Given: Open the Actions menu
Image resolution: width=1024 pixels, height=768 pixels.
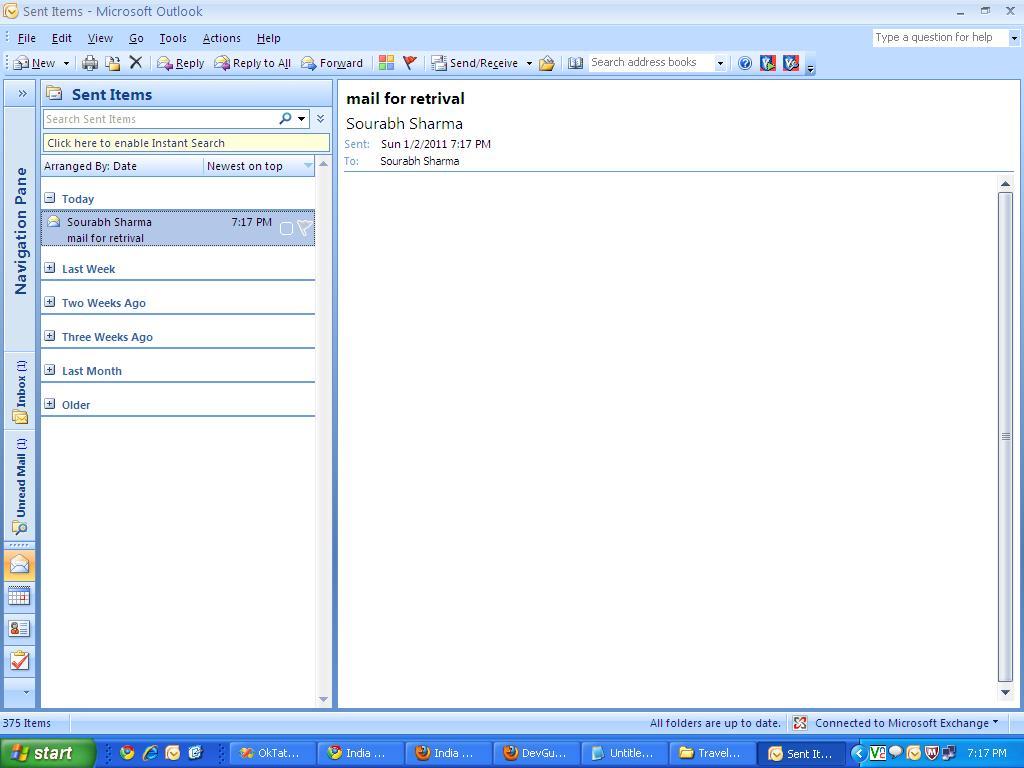Looking at the screenshot, I should point(221,38).
